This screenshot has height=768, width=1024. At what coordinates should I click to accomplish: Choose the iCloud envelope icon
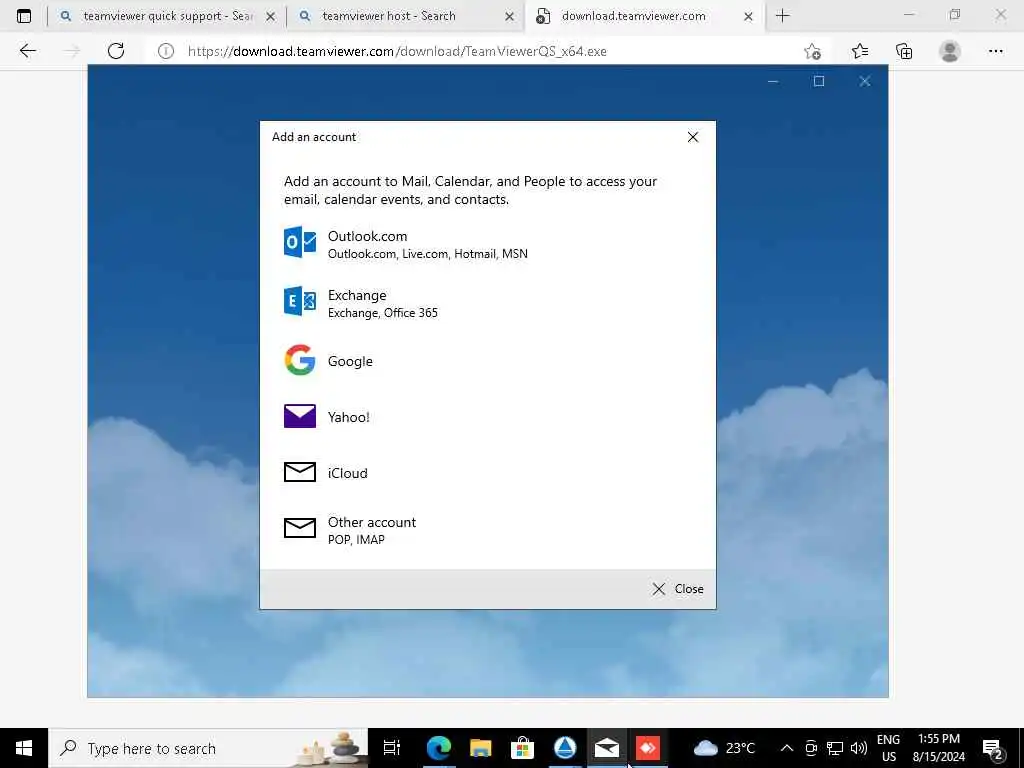[x=300, y=472]
